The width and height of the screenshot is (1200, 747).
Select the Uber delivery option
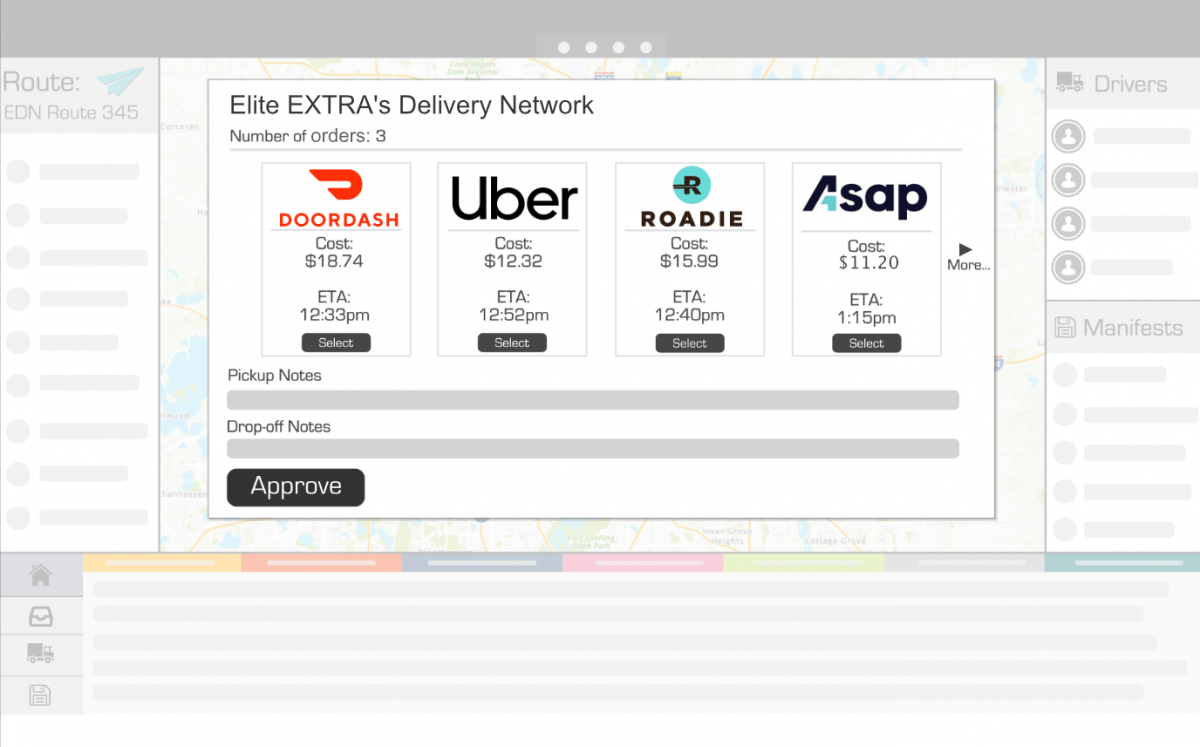[x=512, y=342]
